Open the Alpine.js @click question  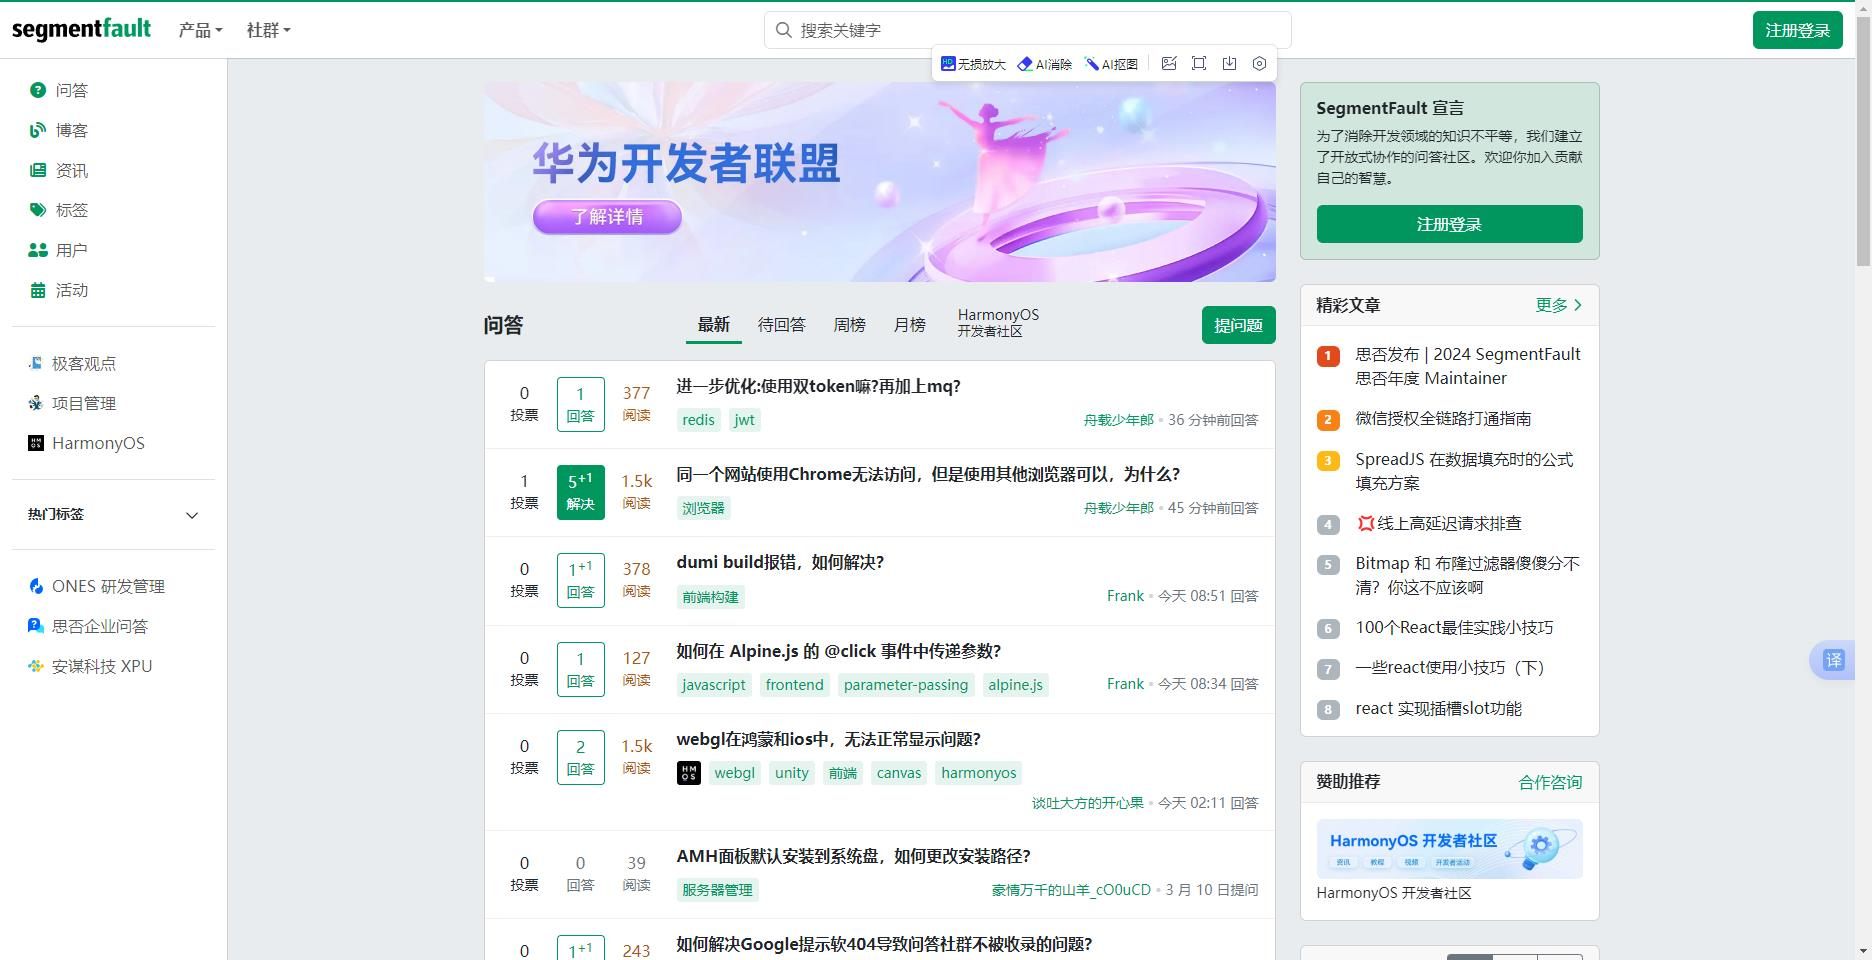coord(838,651)
